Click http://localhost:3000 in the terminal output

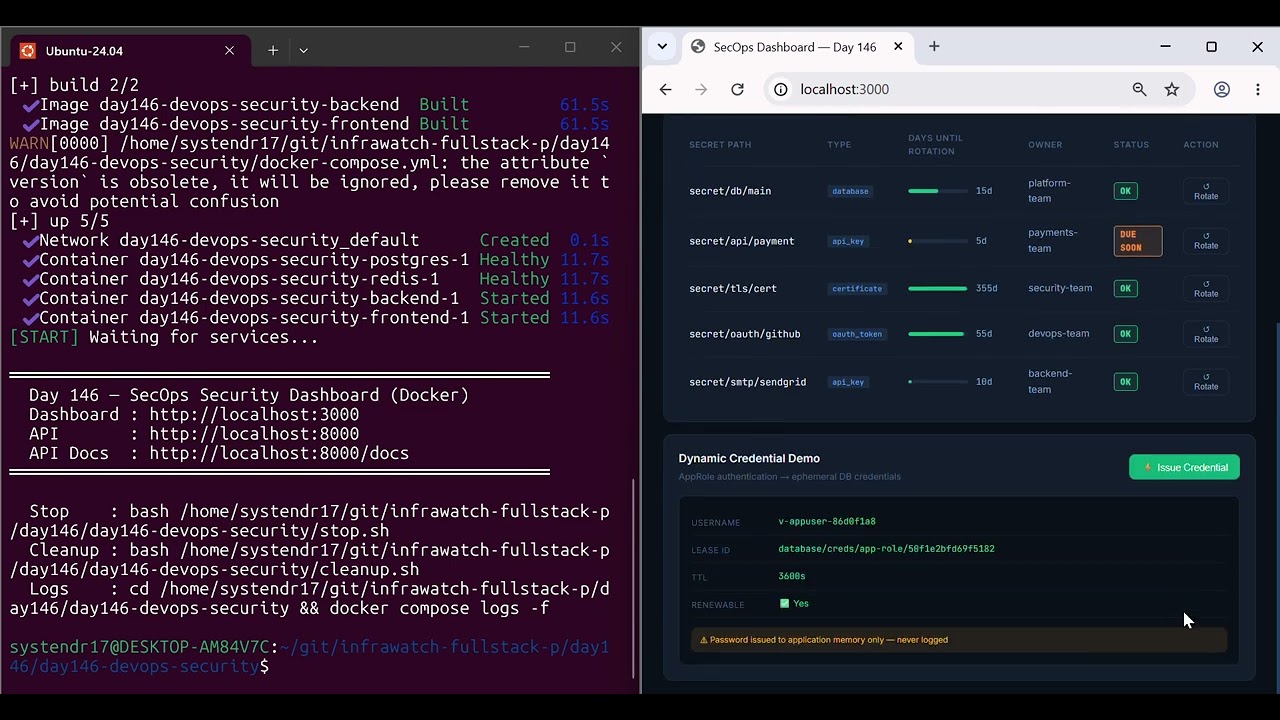point(254,414)
